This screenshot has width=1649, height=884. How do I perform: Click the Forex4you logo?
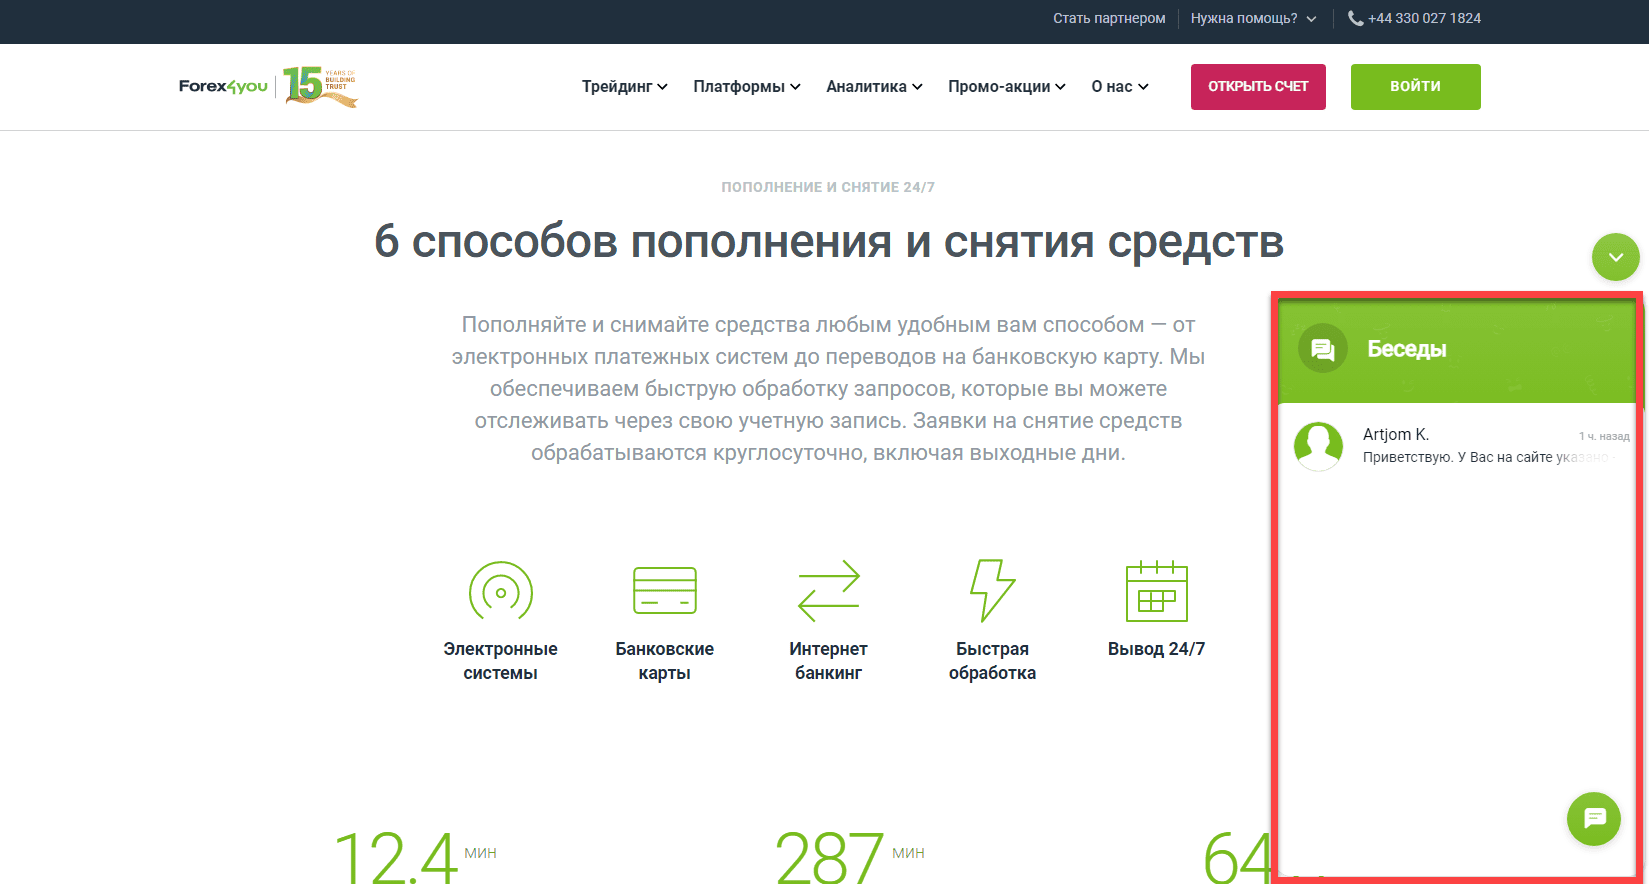click(x=223, y=86)
